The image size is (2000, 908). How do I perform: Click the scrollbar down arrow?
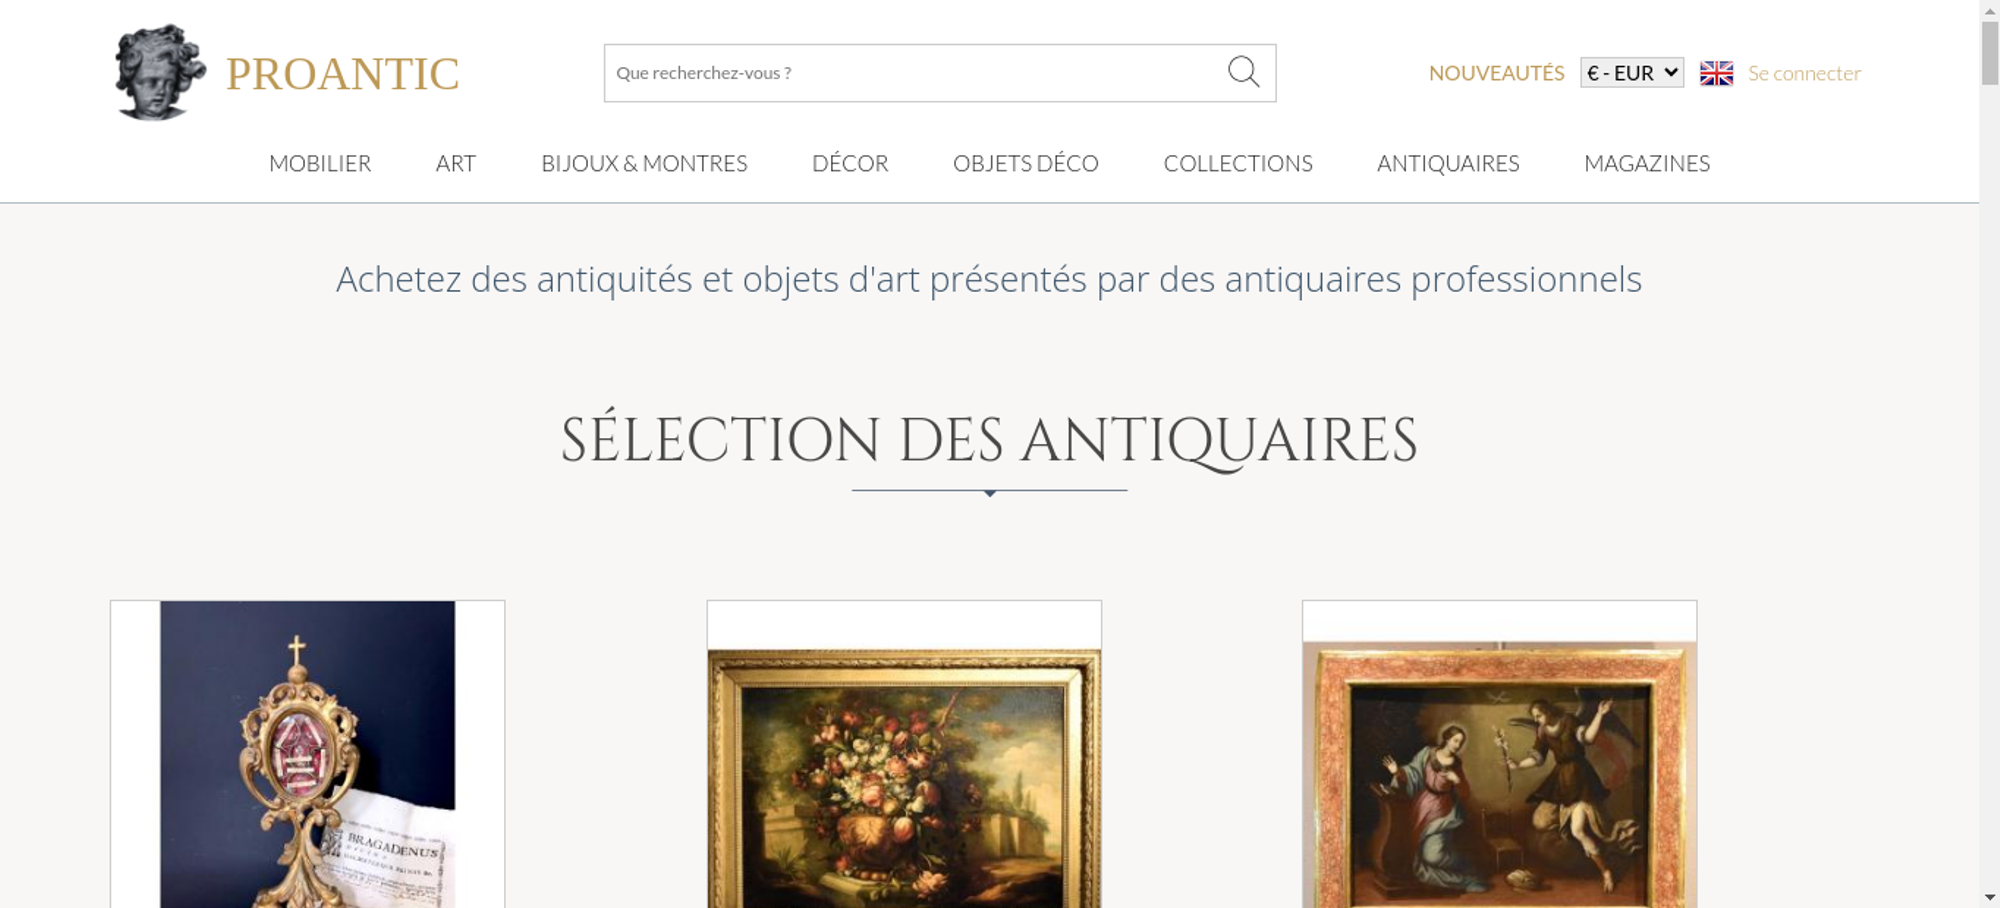[x=1990, y=897]
